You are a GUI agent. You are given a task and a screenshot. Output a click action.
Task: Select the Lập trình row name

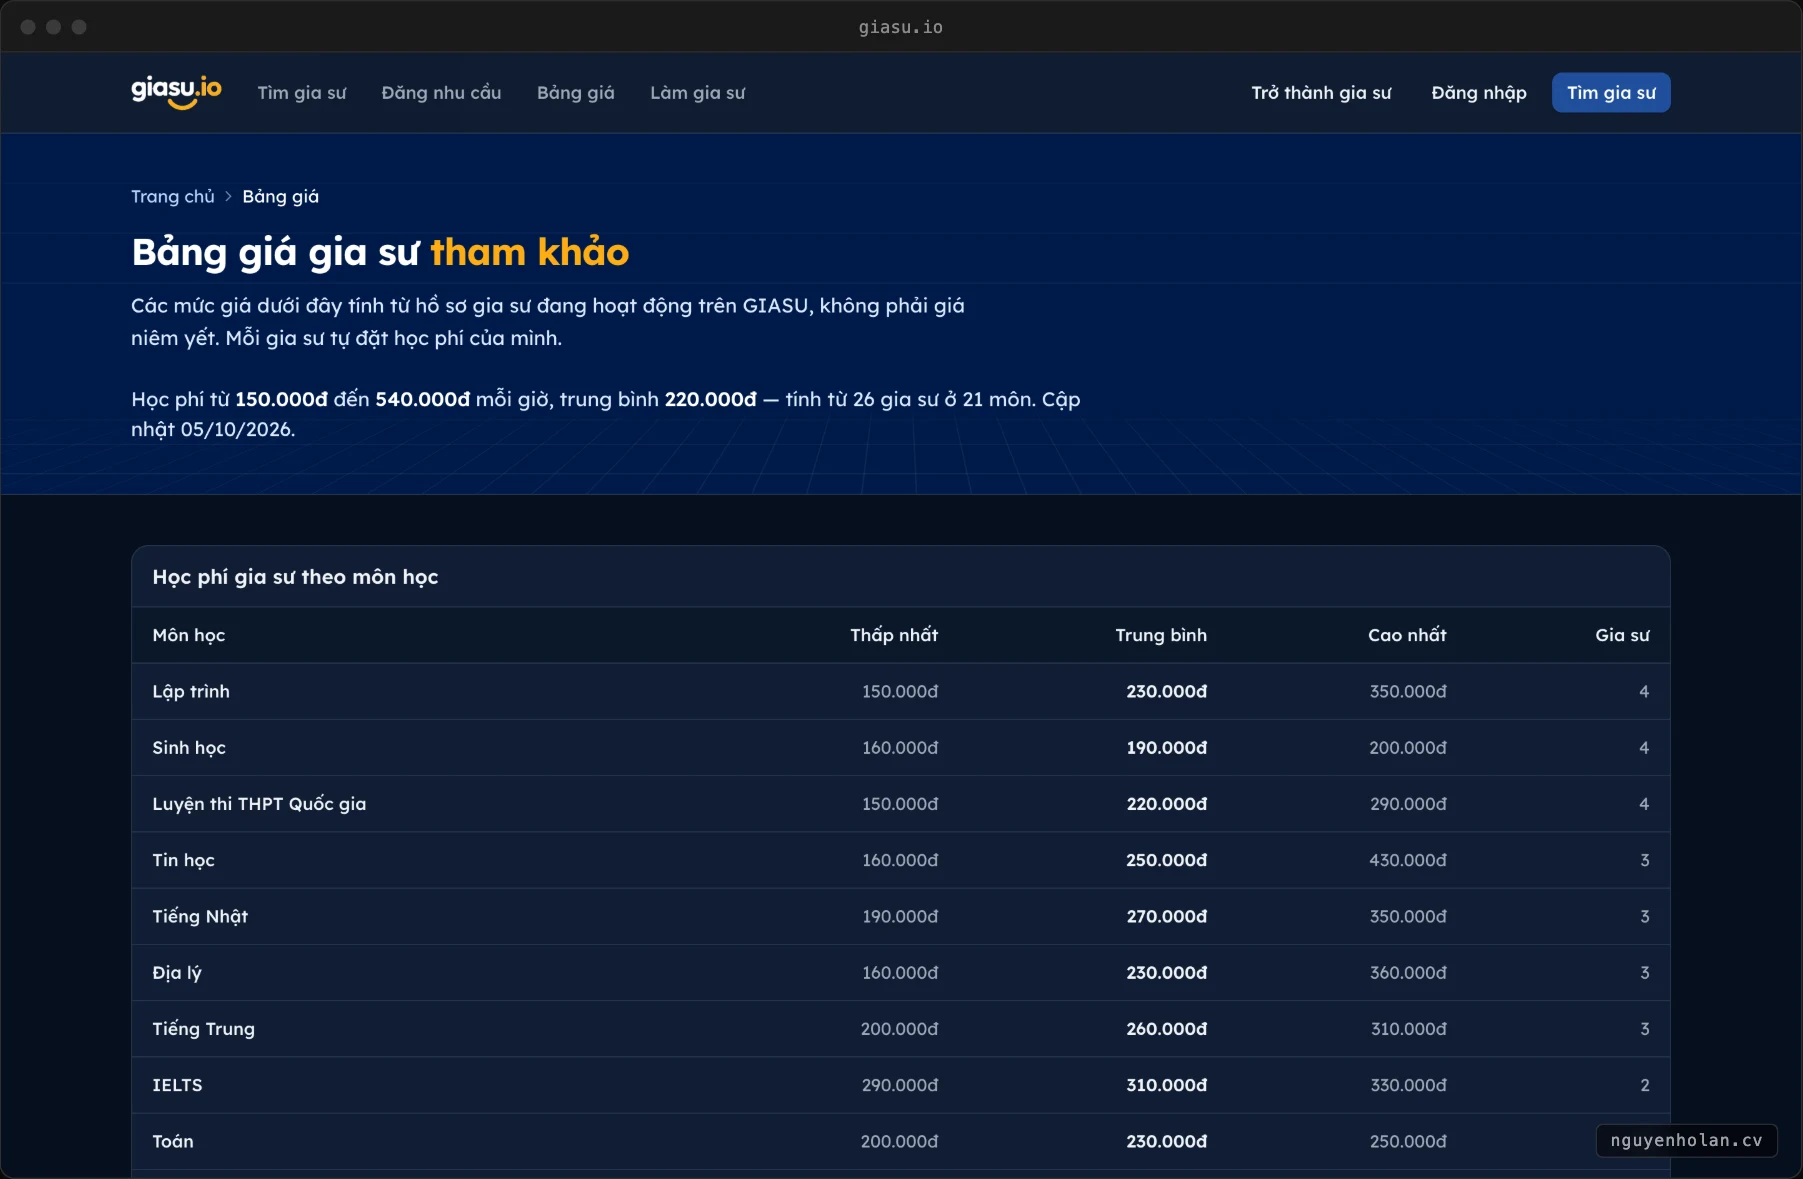(x=191, y=691)
